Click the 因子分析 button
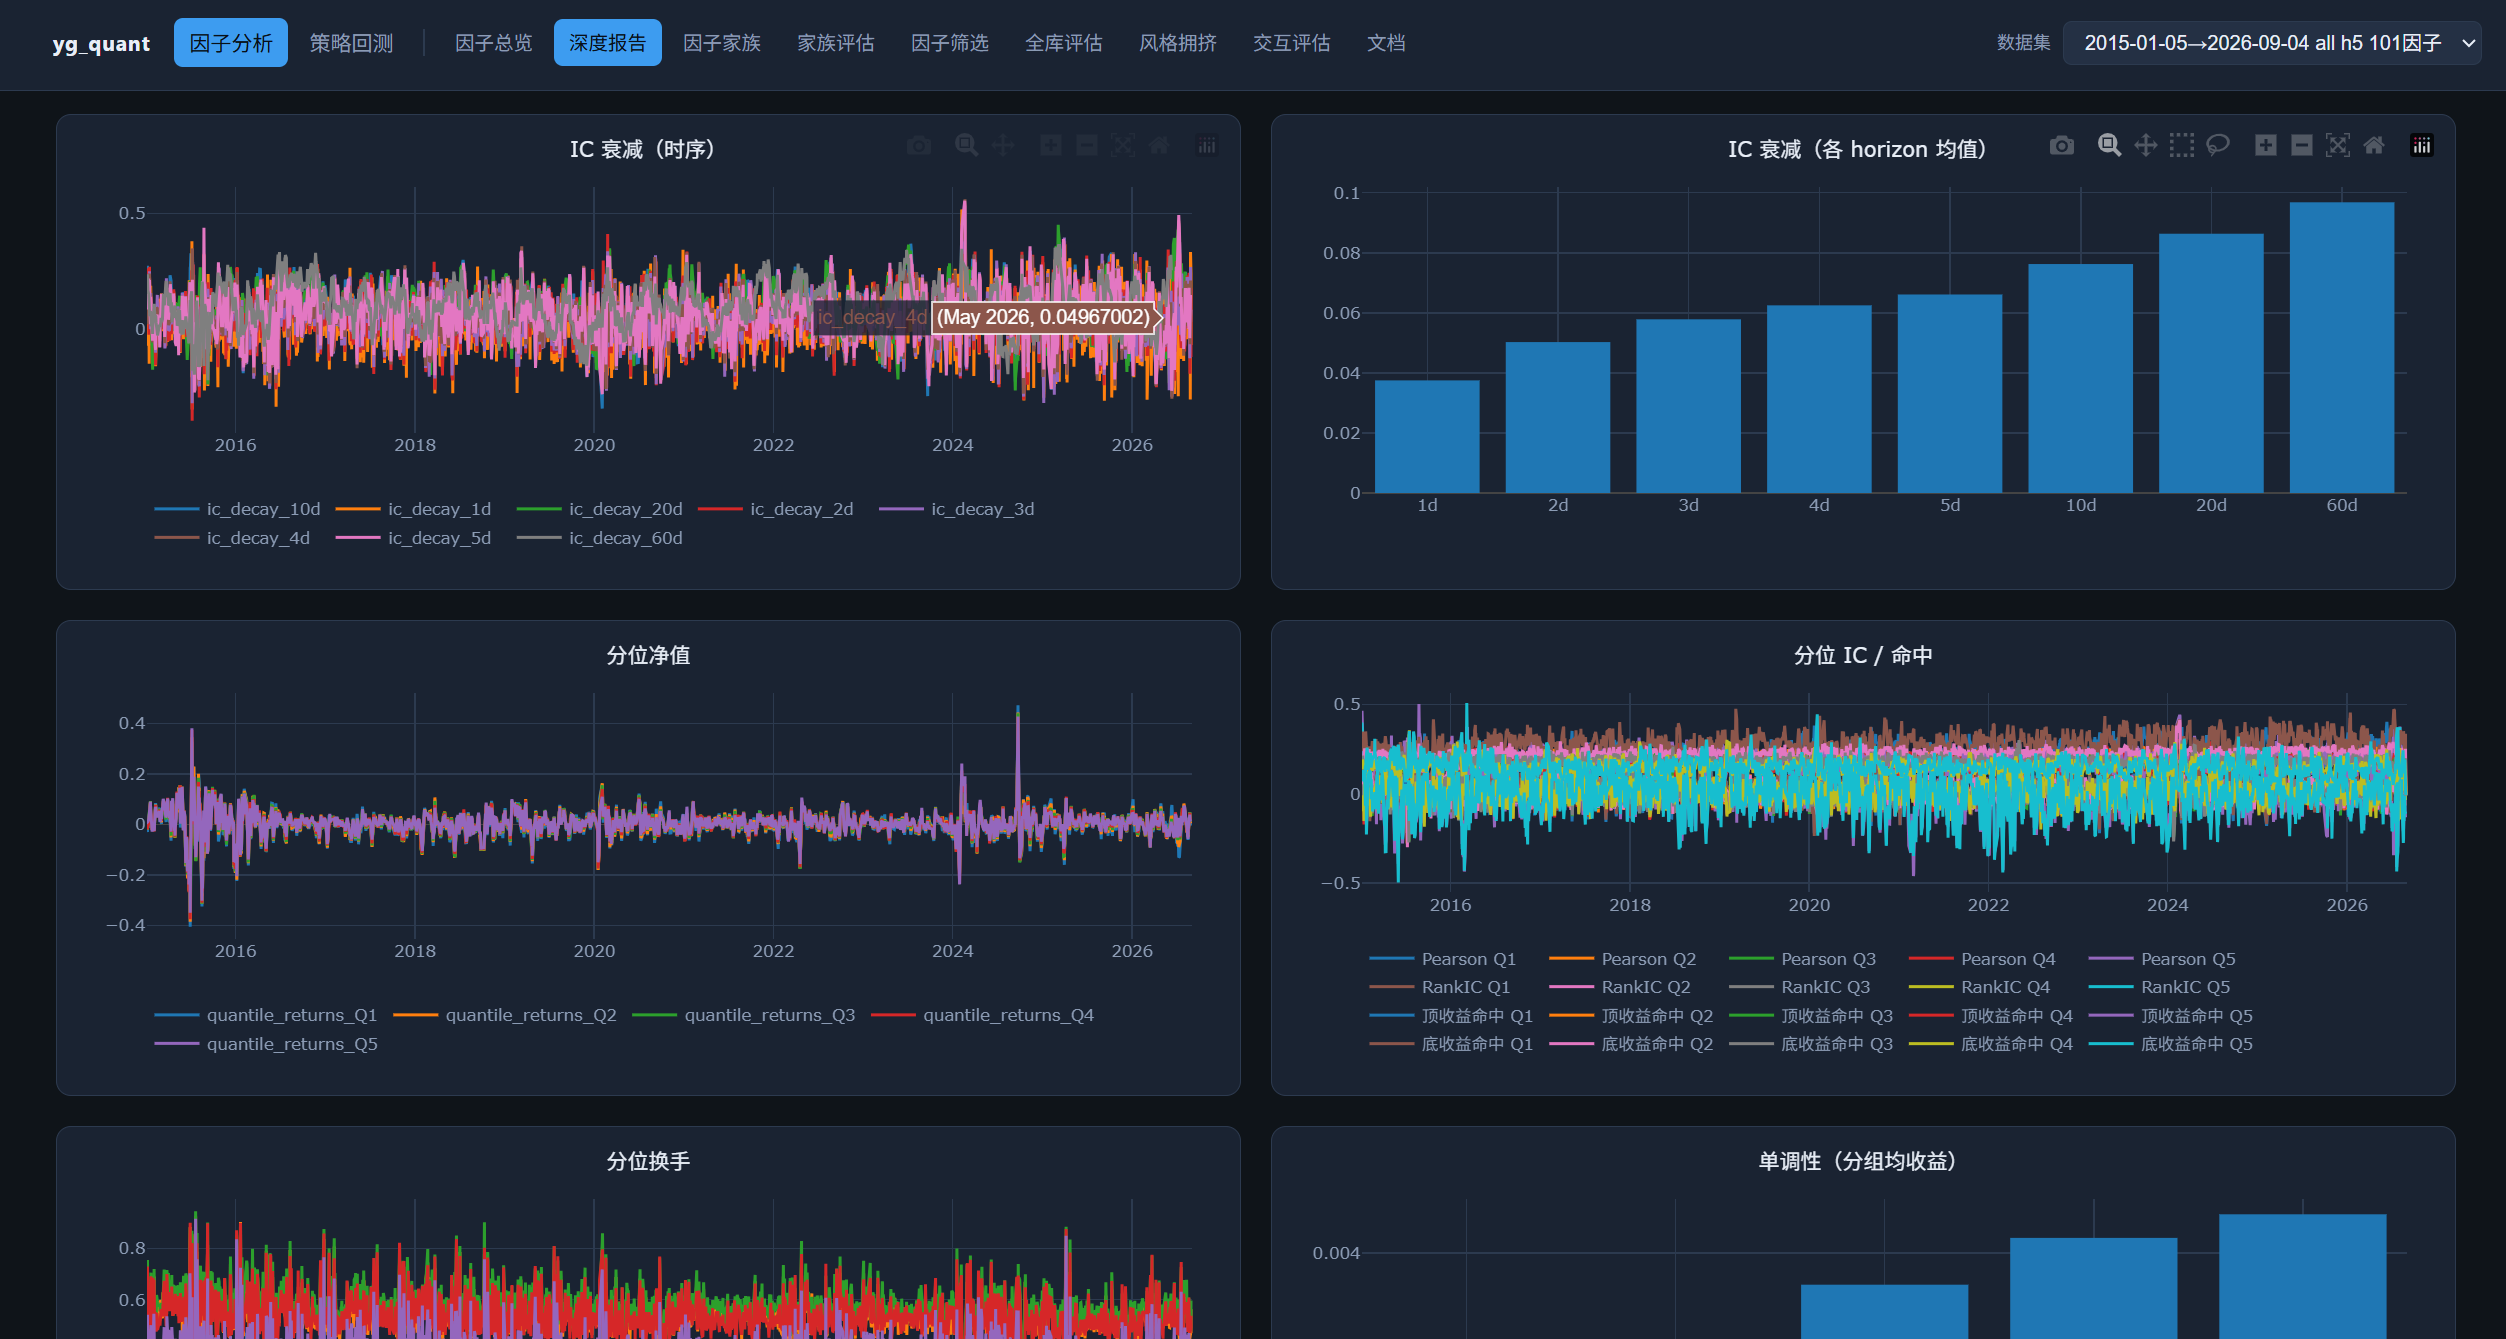Viewport: 2506px width, 1339px height. click(x=231, y=43)
